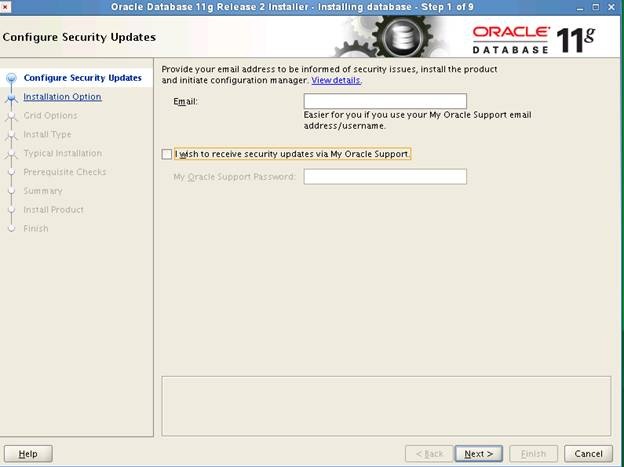
Task: Click the Finish step label in sidebar
Action: [36, 229]
